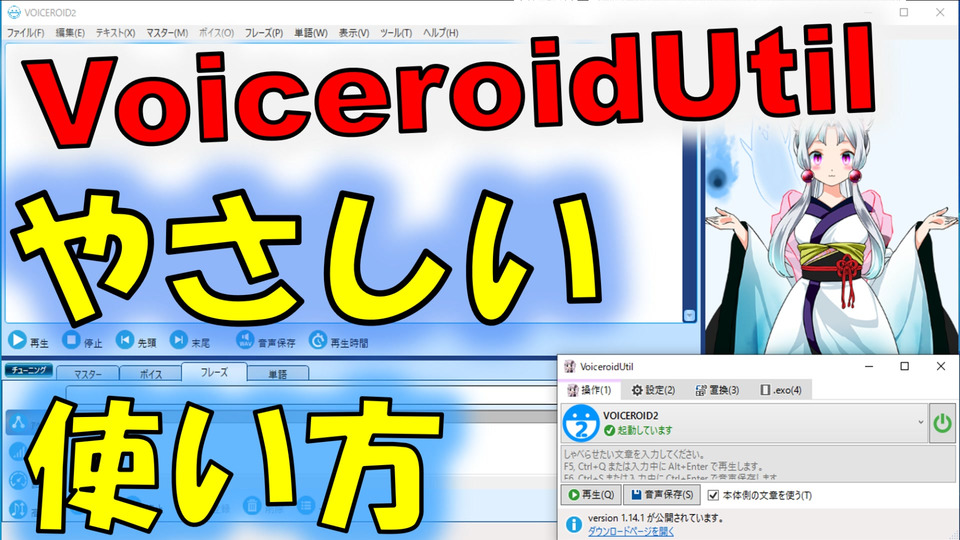This screenshot has width=960, height=540.
Task: Select the speed gauge tuning icon
Action: coord(18,481)
